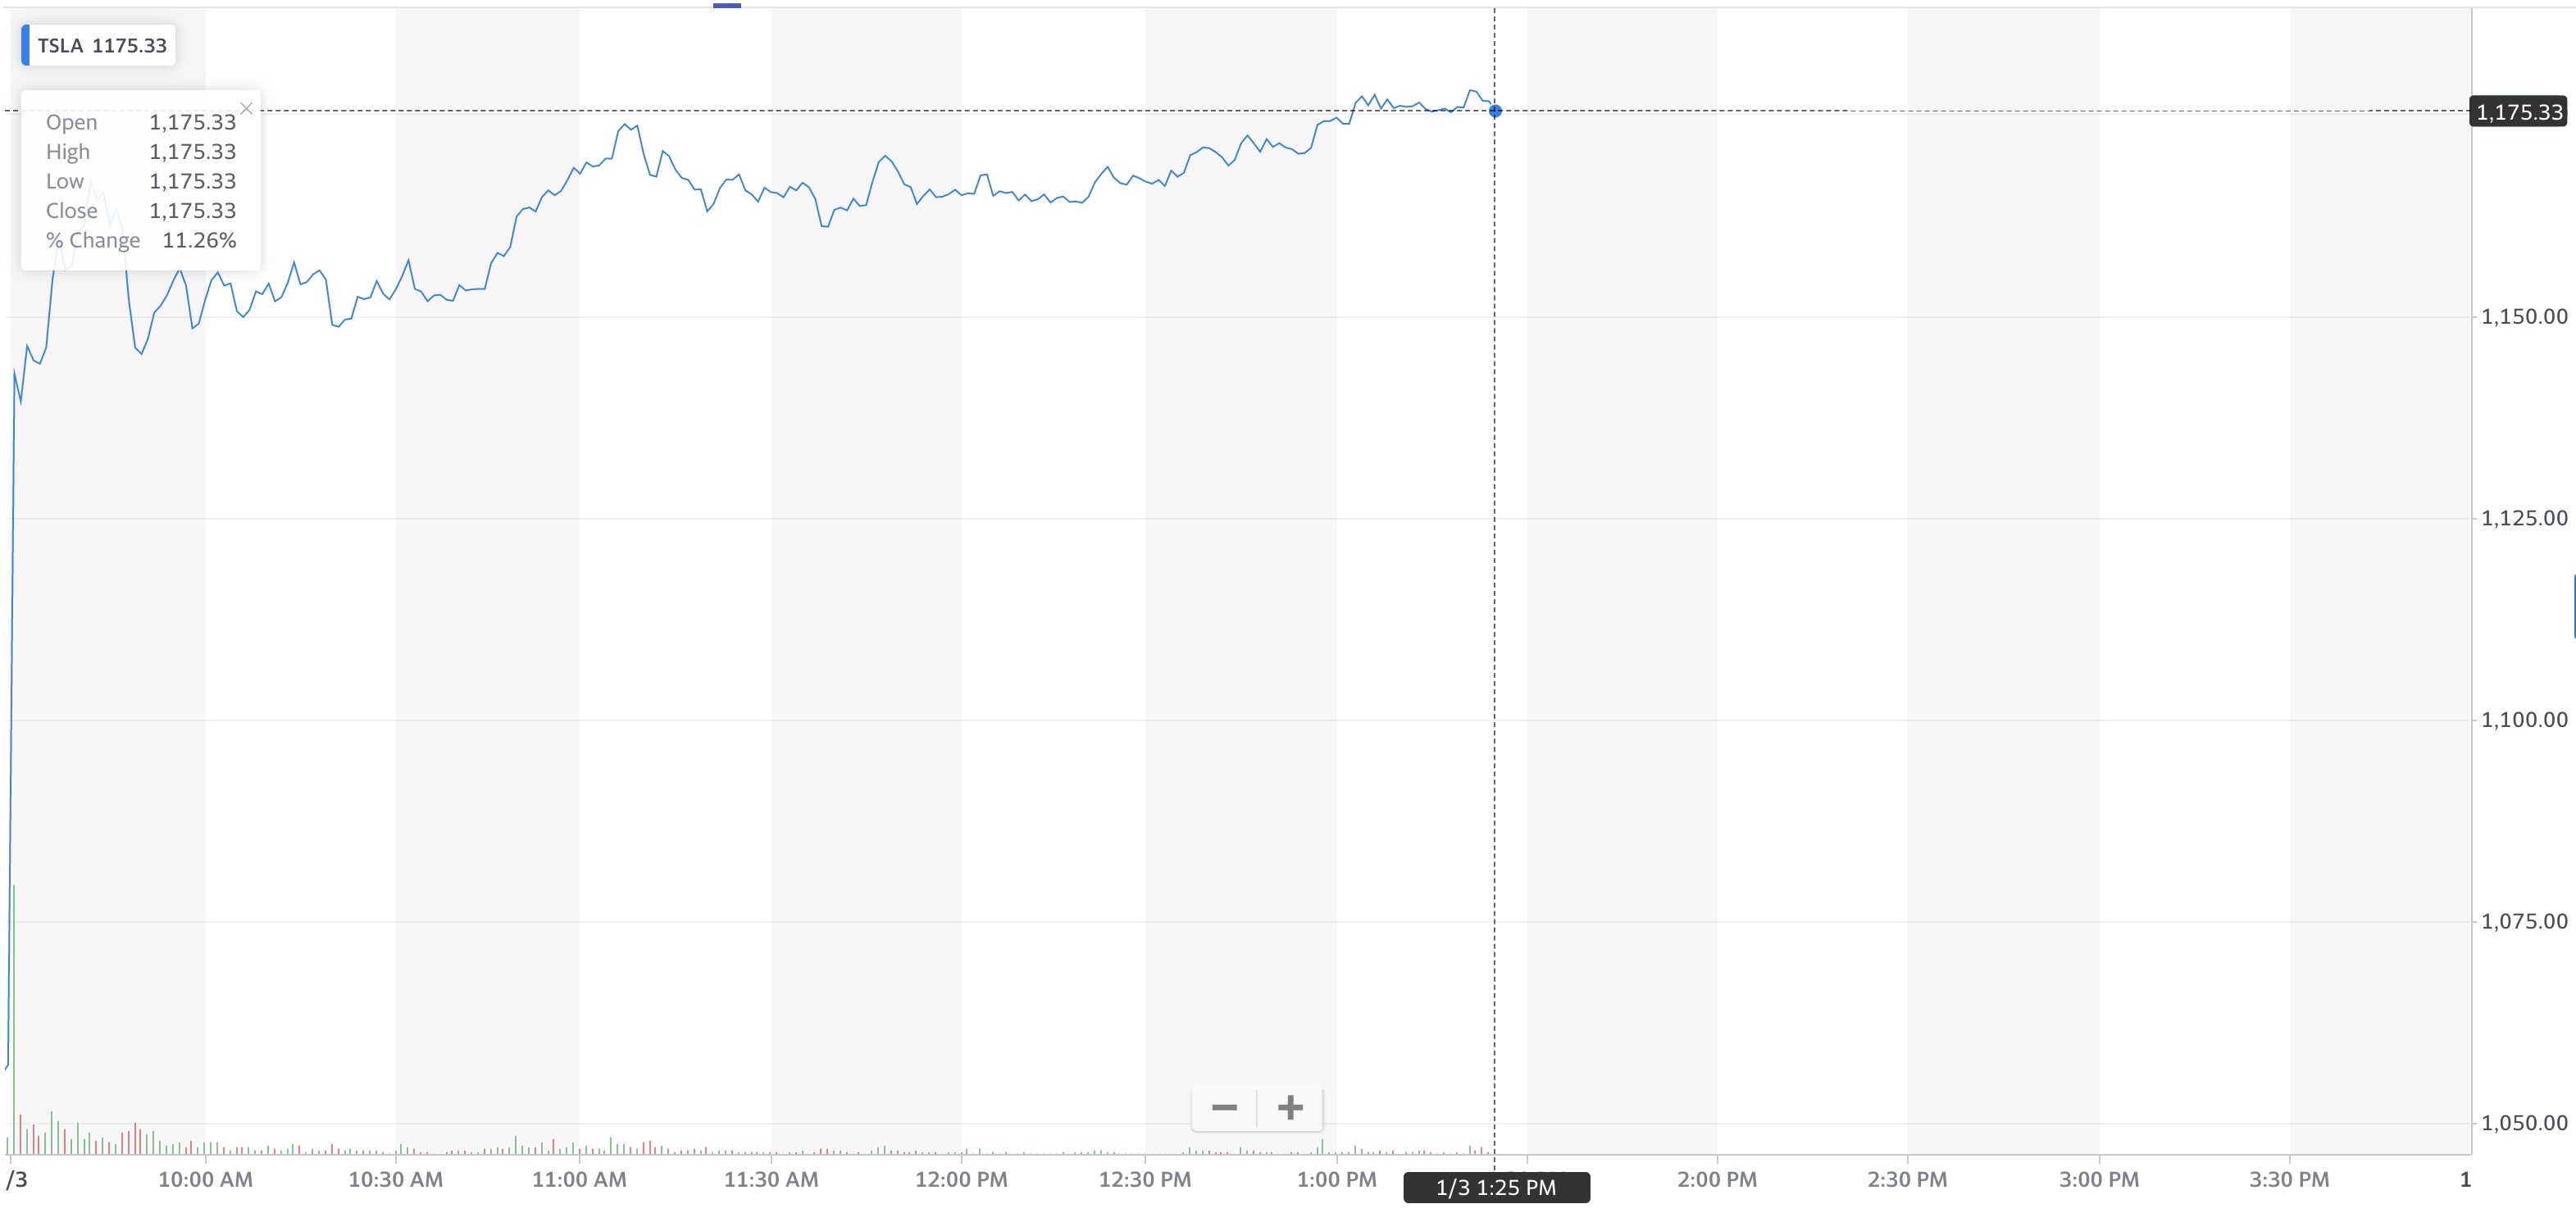The image size is (2576, 1213).
Task: Click the 3:30 PM time axis label
Action: (2289, 1180)
